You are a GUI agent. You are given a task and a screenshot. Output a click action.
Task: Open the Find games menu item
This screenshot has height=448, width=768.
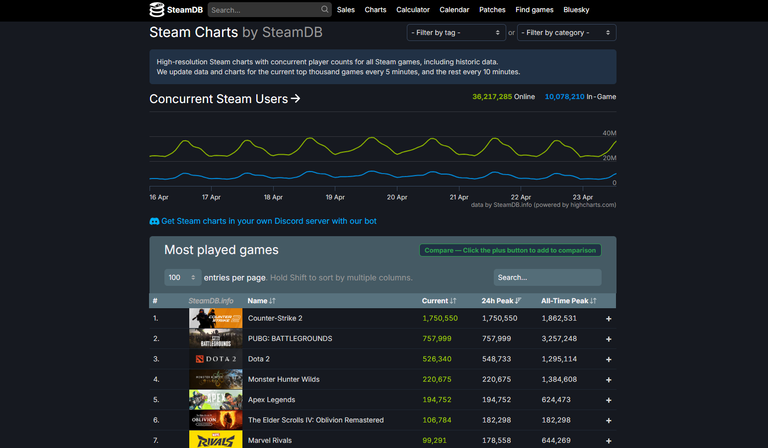point(534,10)
